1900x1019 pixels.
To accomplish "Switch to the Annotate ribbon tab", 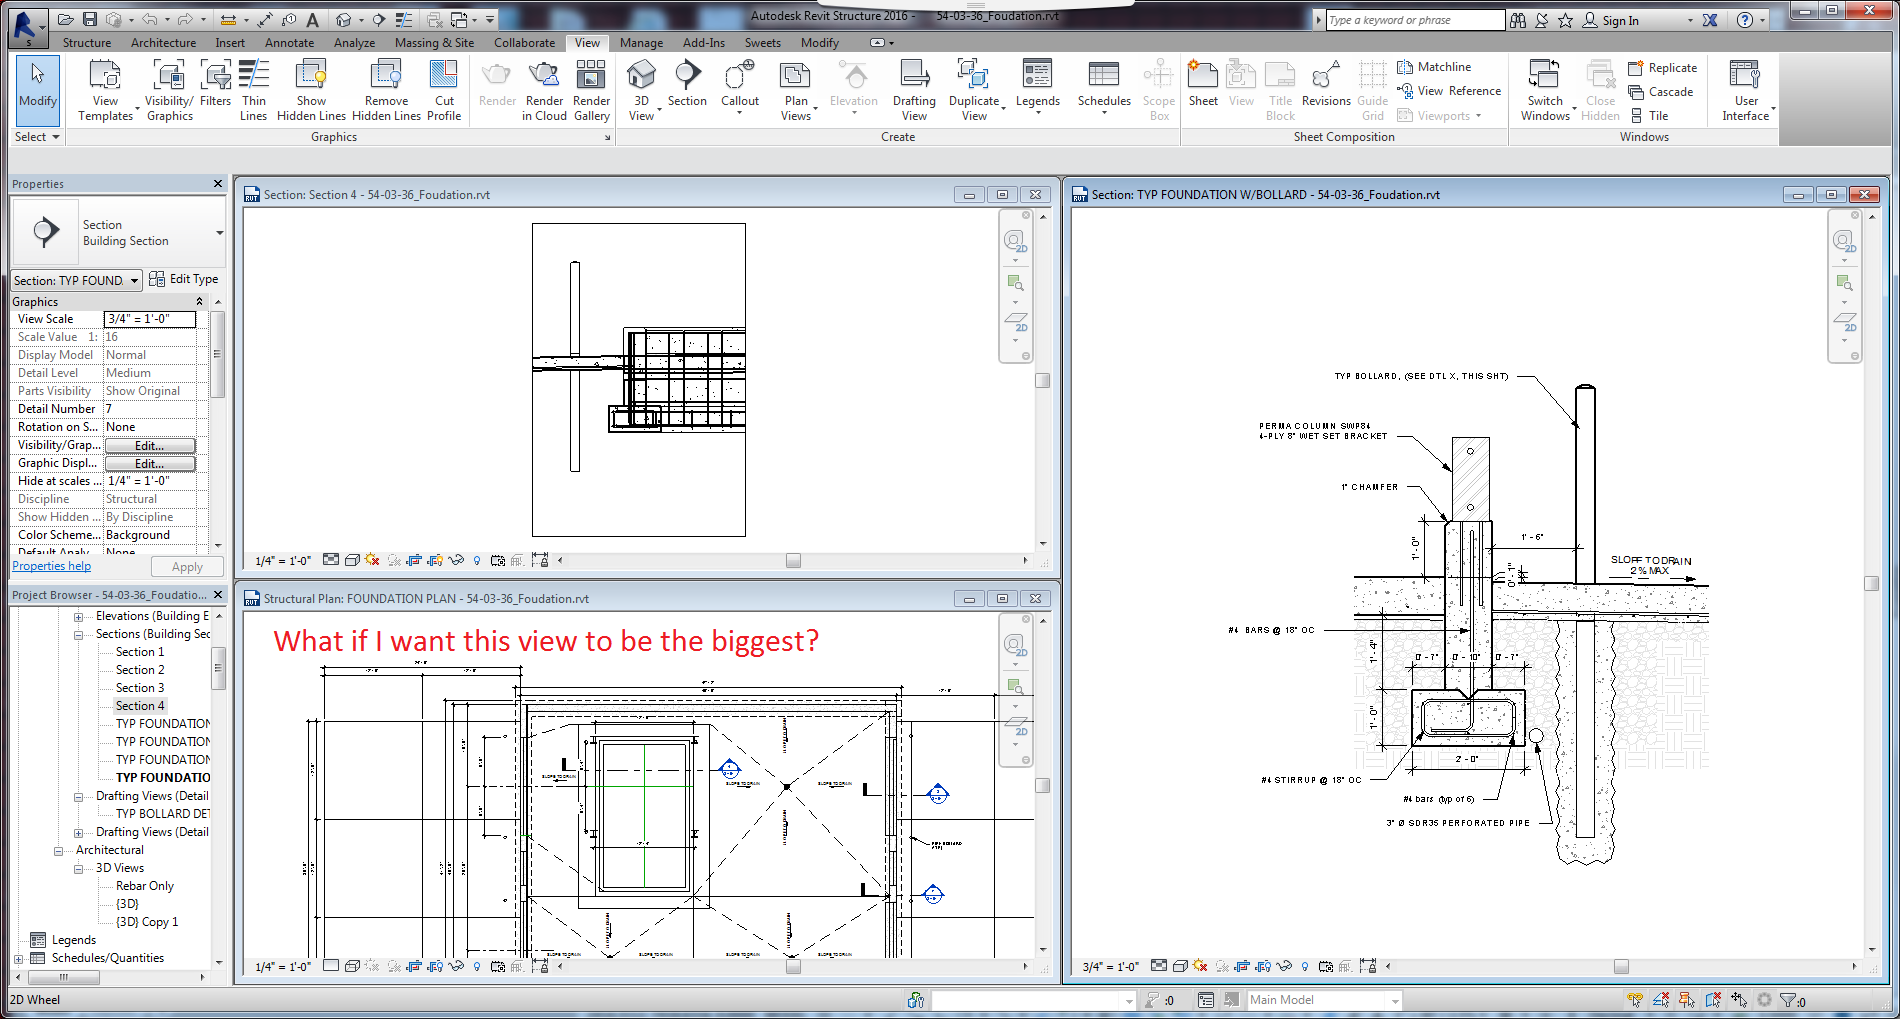I will [289, 43].
